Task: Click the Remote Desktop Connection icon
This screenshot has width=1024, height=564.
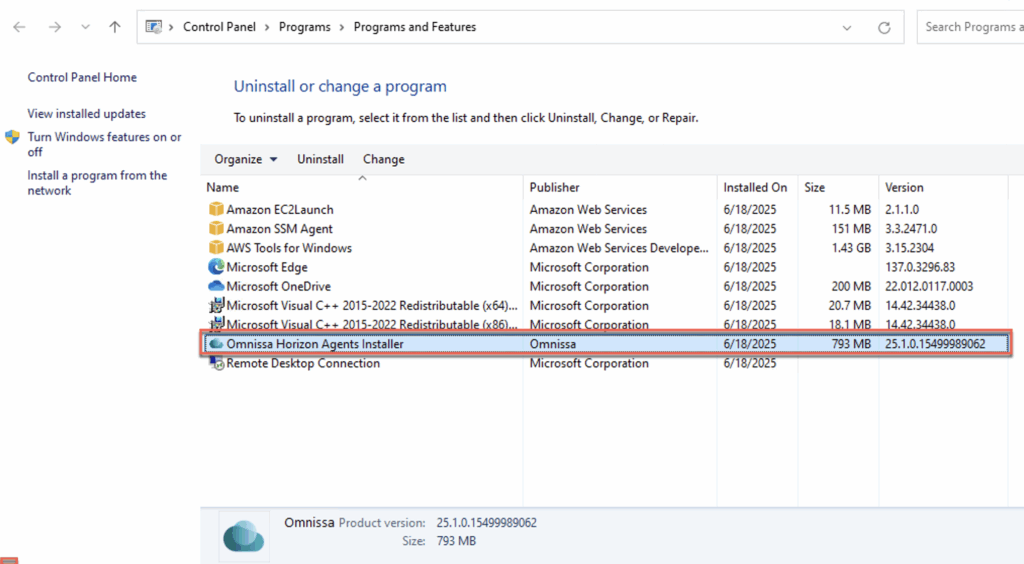Action: point(216,364)
